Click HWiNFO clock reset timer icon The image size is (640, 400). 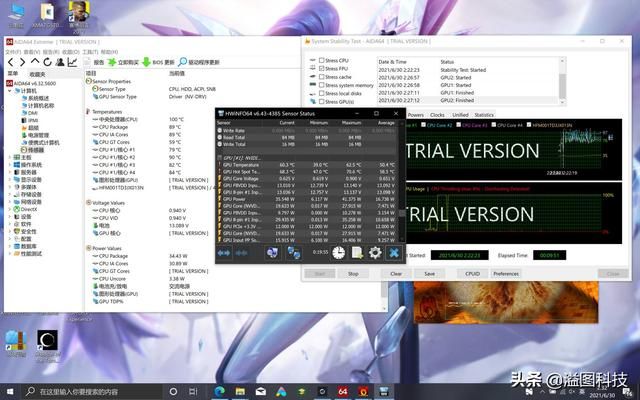(338, 253)
